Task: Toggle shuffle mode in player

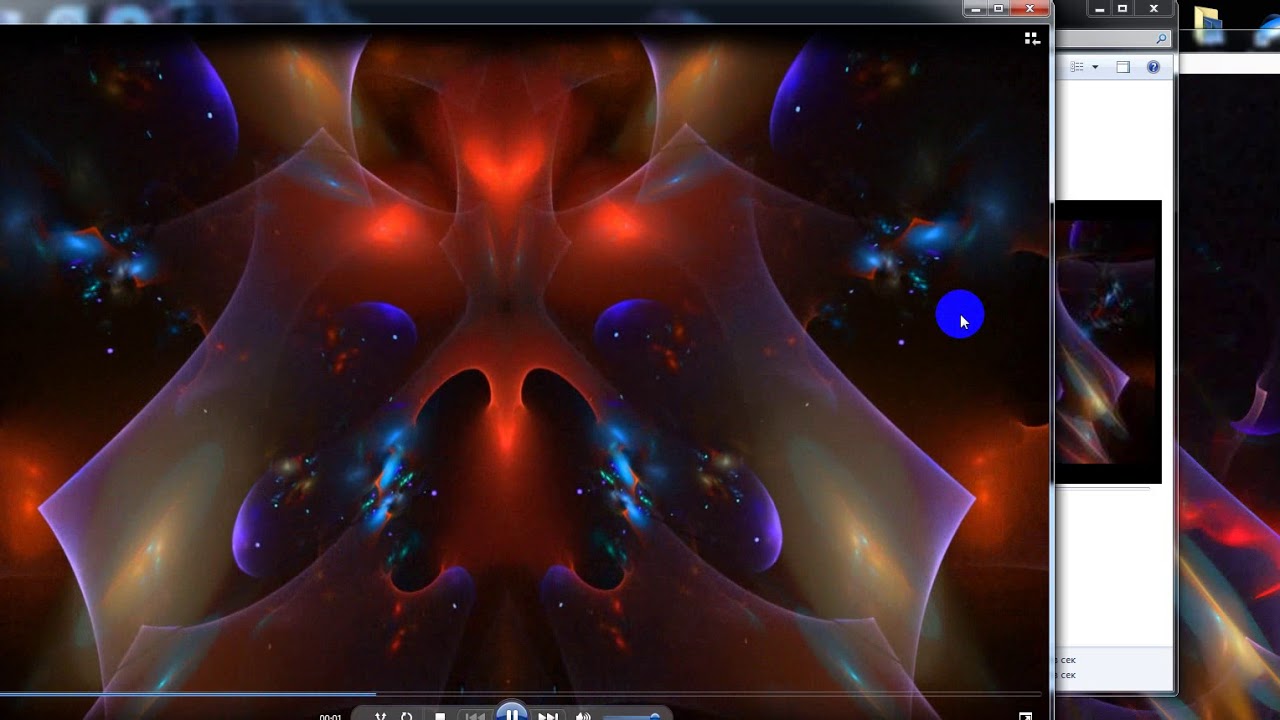Action: pyautogui.click(x=380, y=717)
